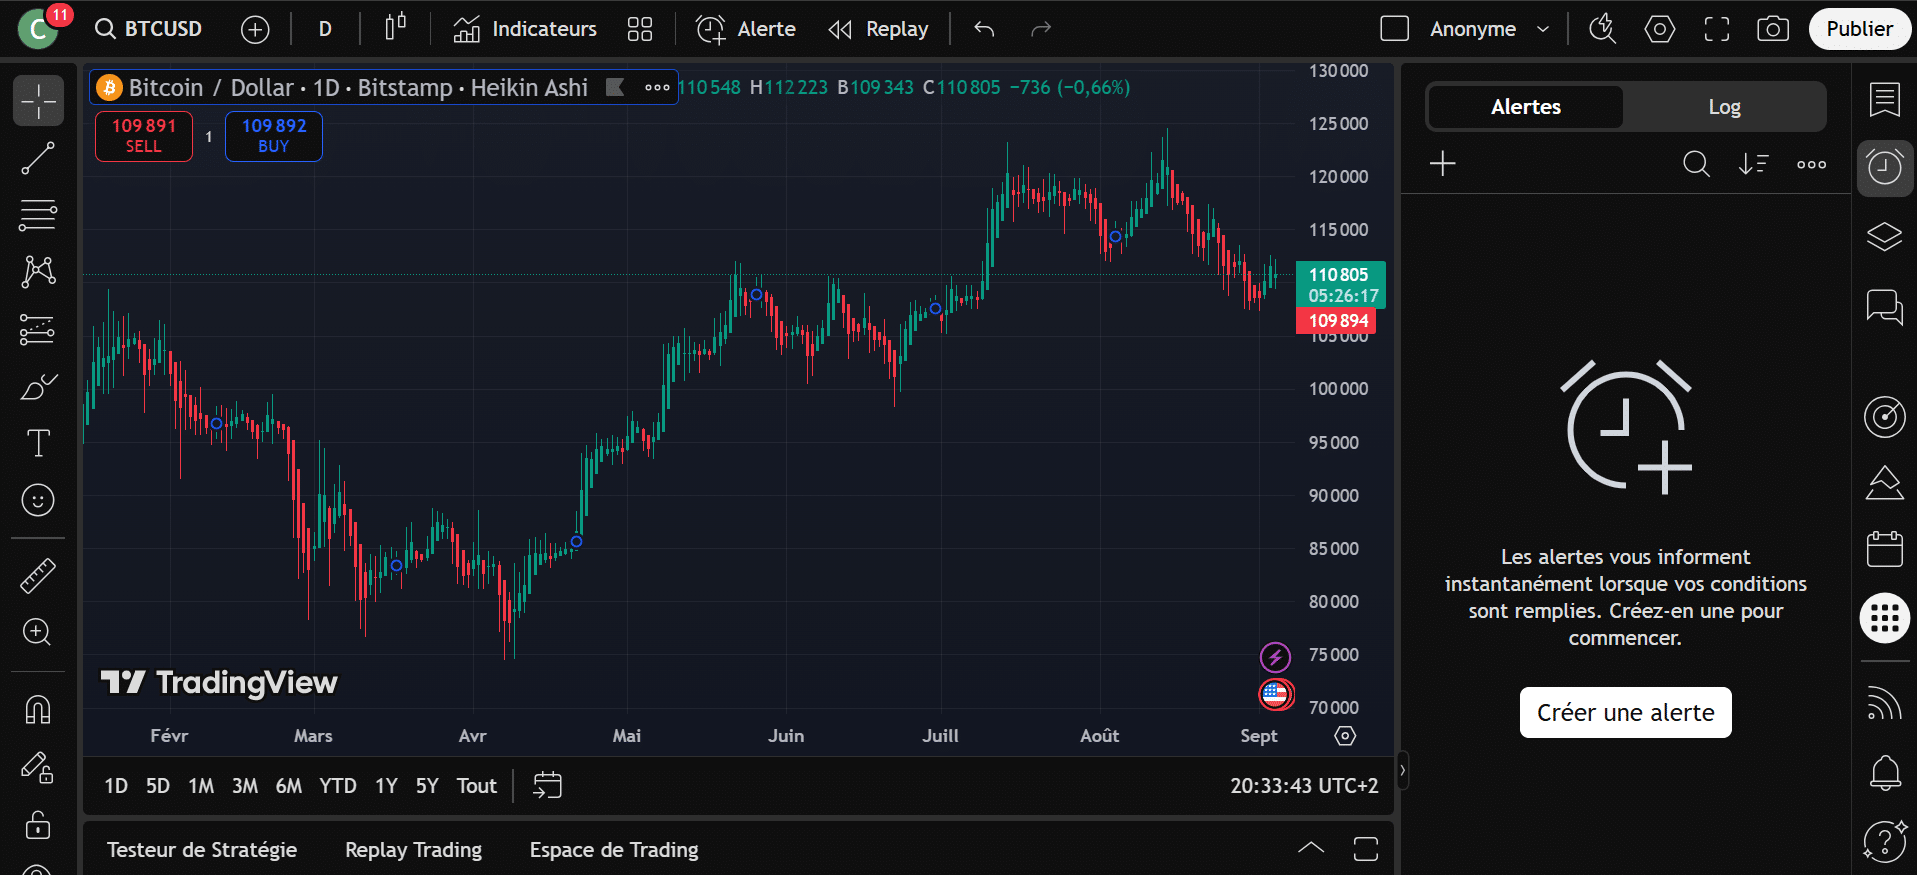Toggle fullscreen mode
Screen dimensions: 1917x875
point(1717,29)
